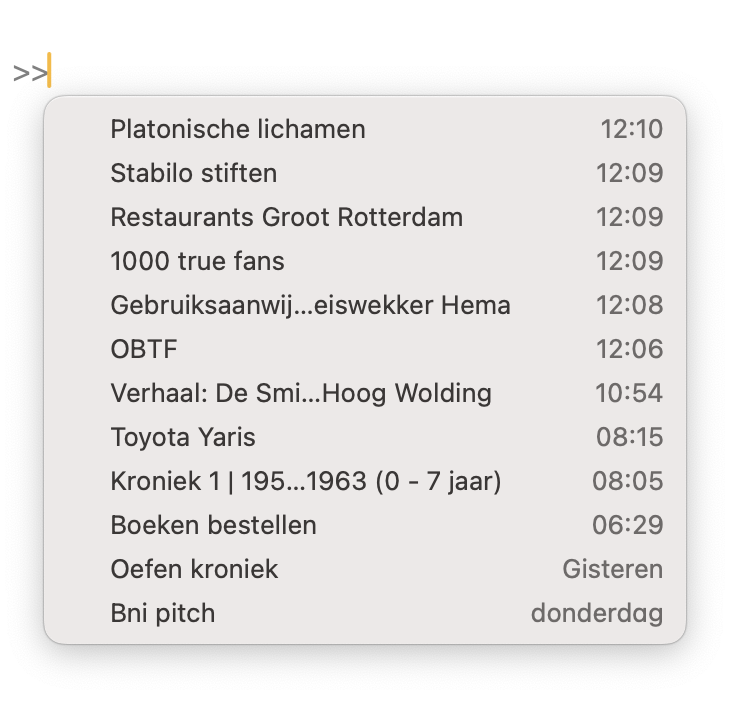Open Verhaal: De Smi…Hoog Wolding
The height and width of the screenshot is (702, 734).
pyautogui.click(x=301, y=393)
